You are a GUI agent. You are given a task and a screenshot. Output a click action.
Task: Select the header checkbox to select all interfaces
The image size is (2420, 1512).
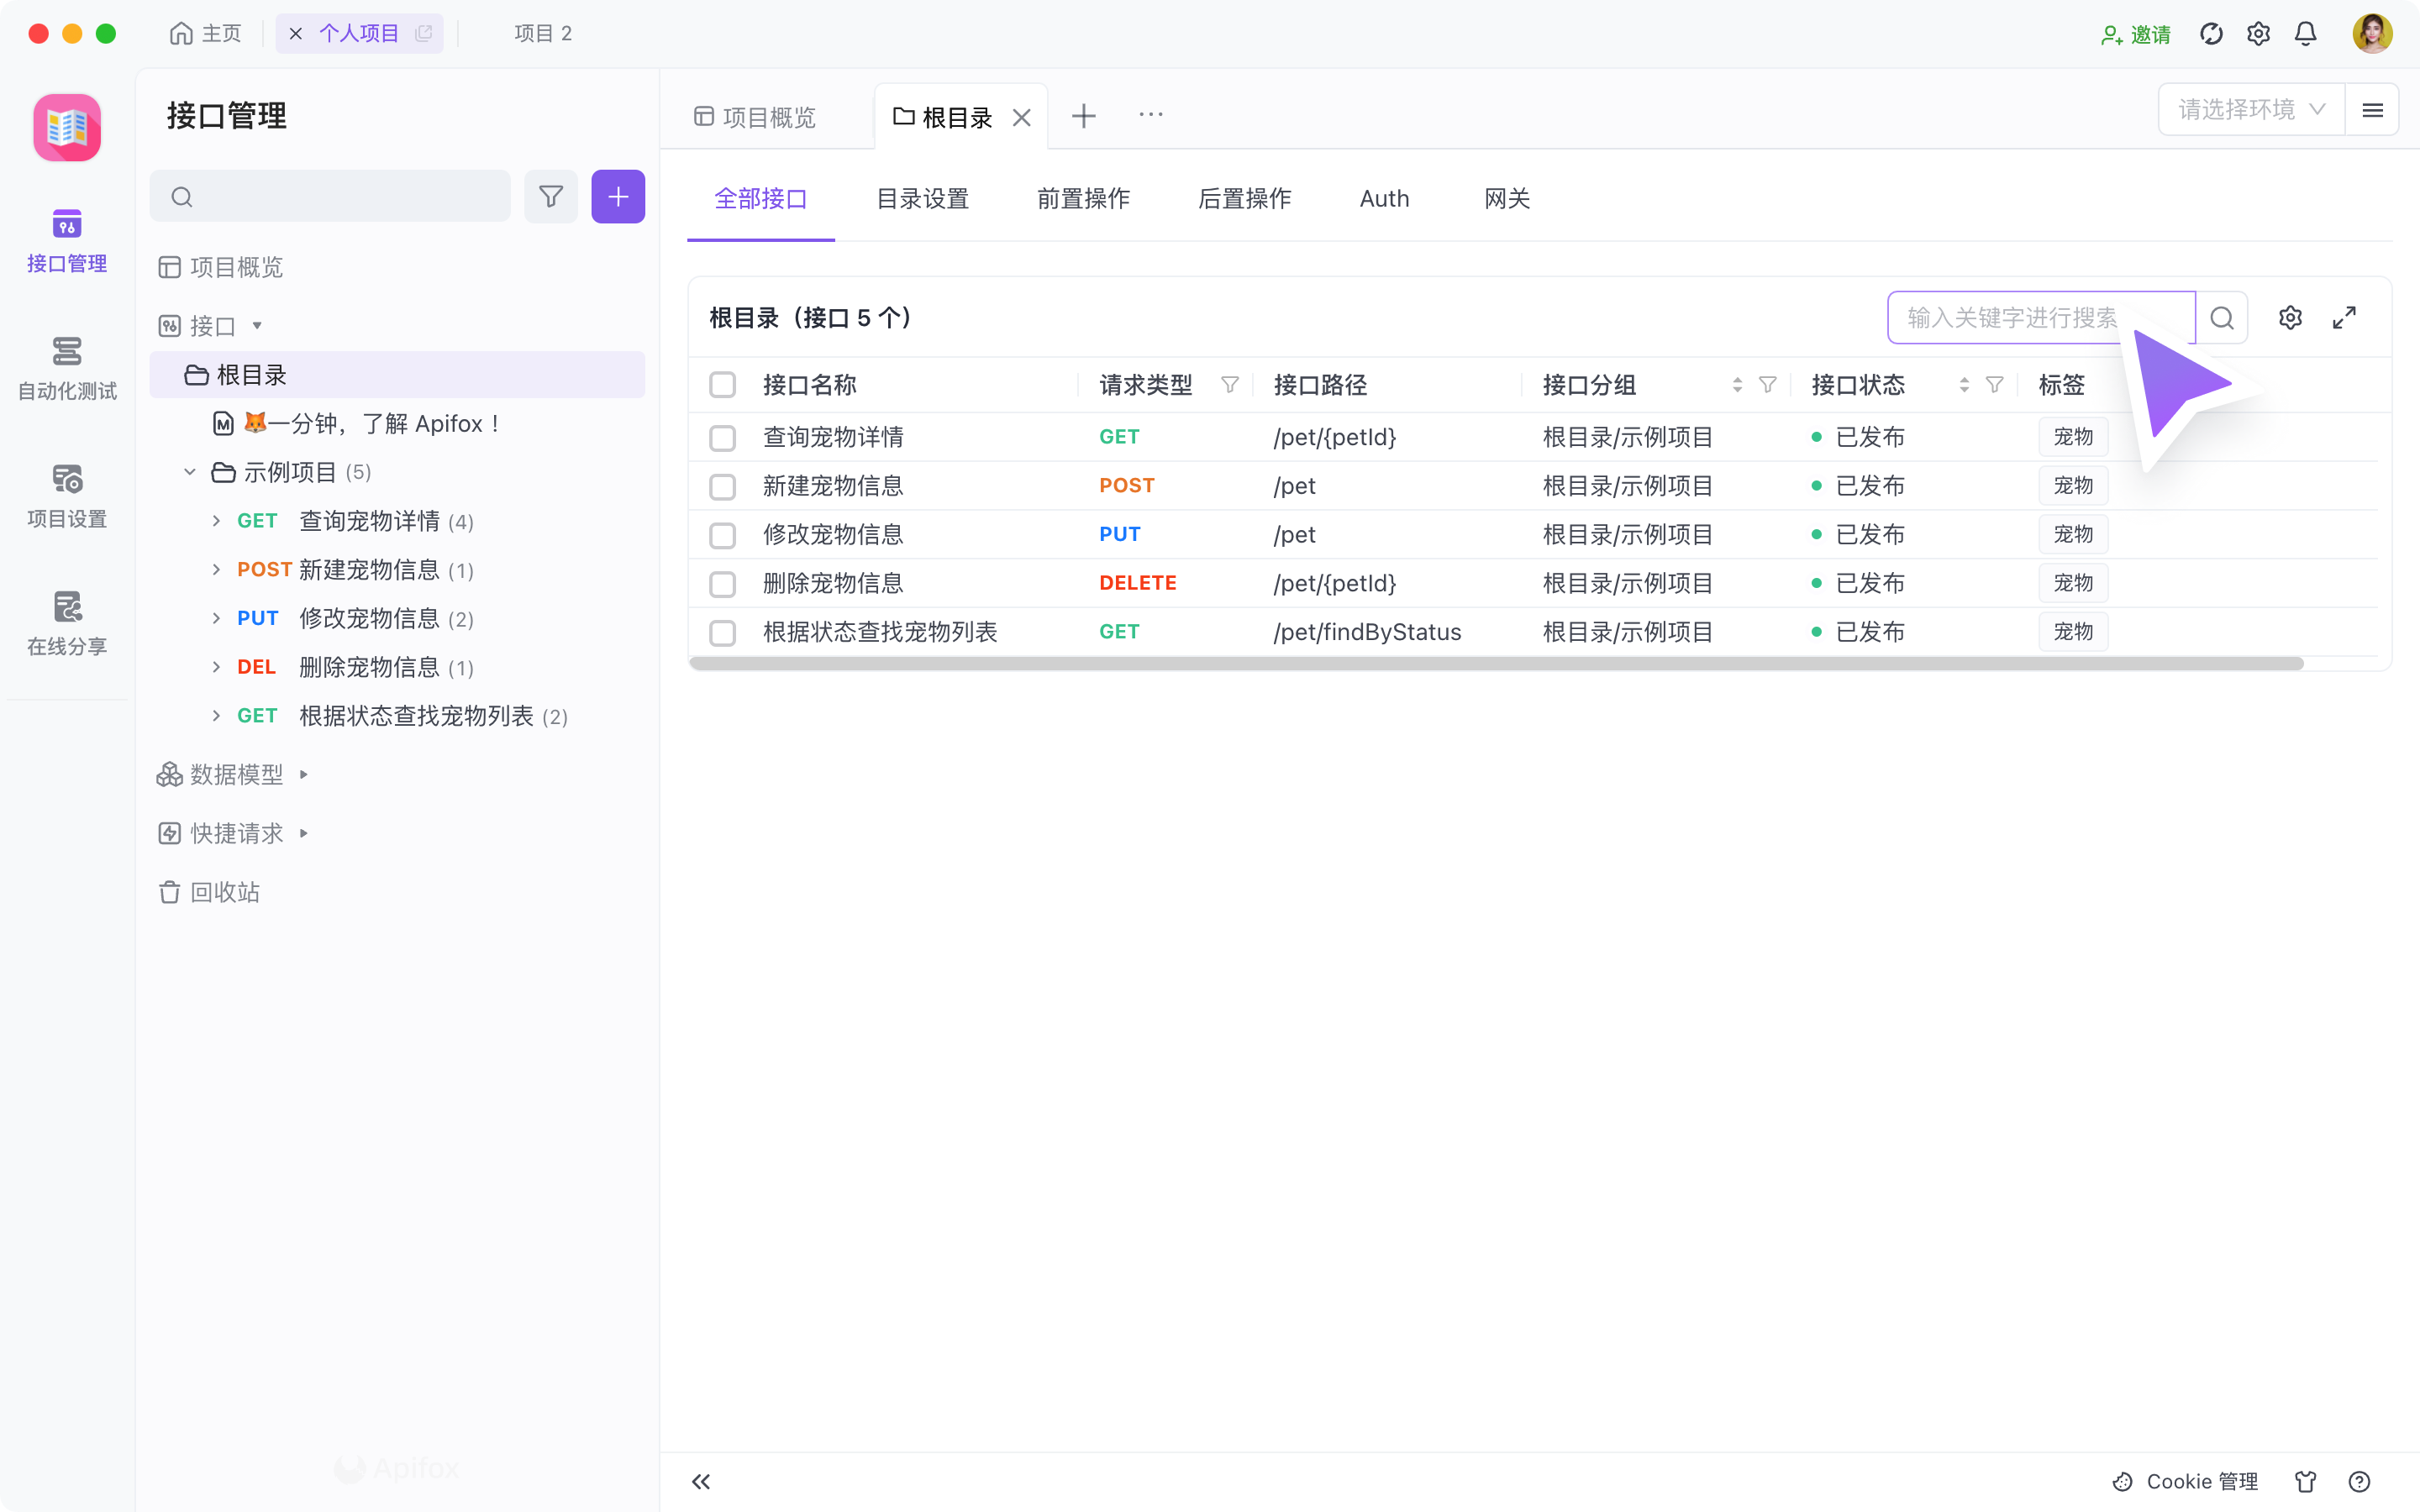pyautogui.click(x=723, y=384)
